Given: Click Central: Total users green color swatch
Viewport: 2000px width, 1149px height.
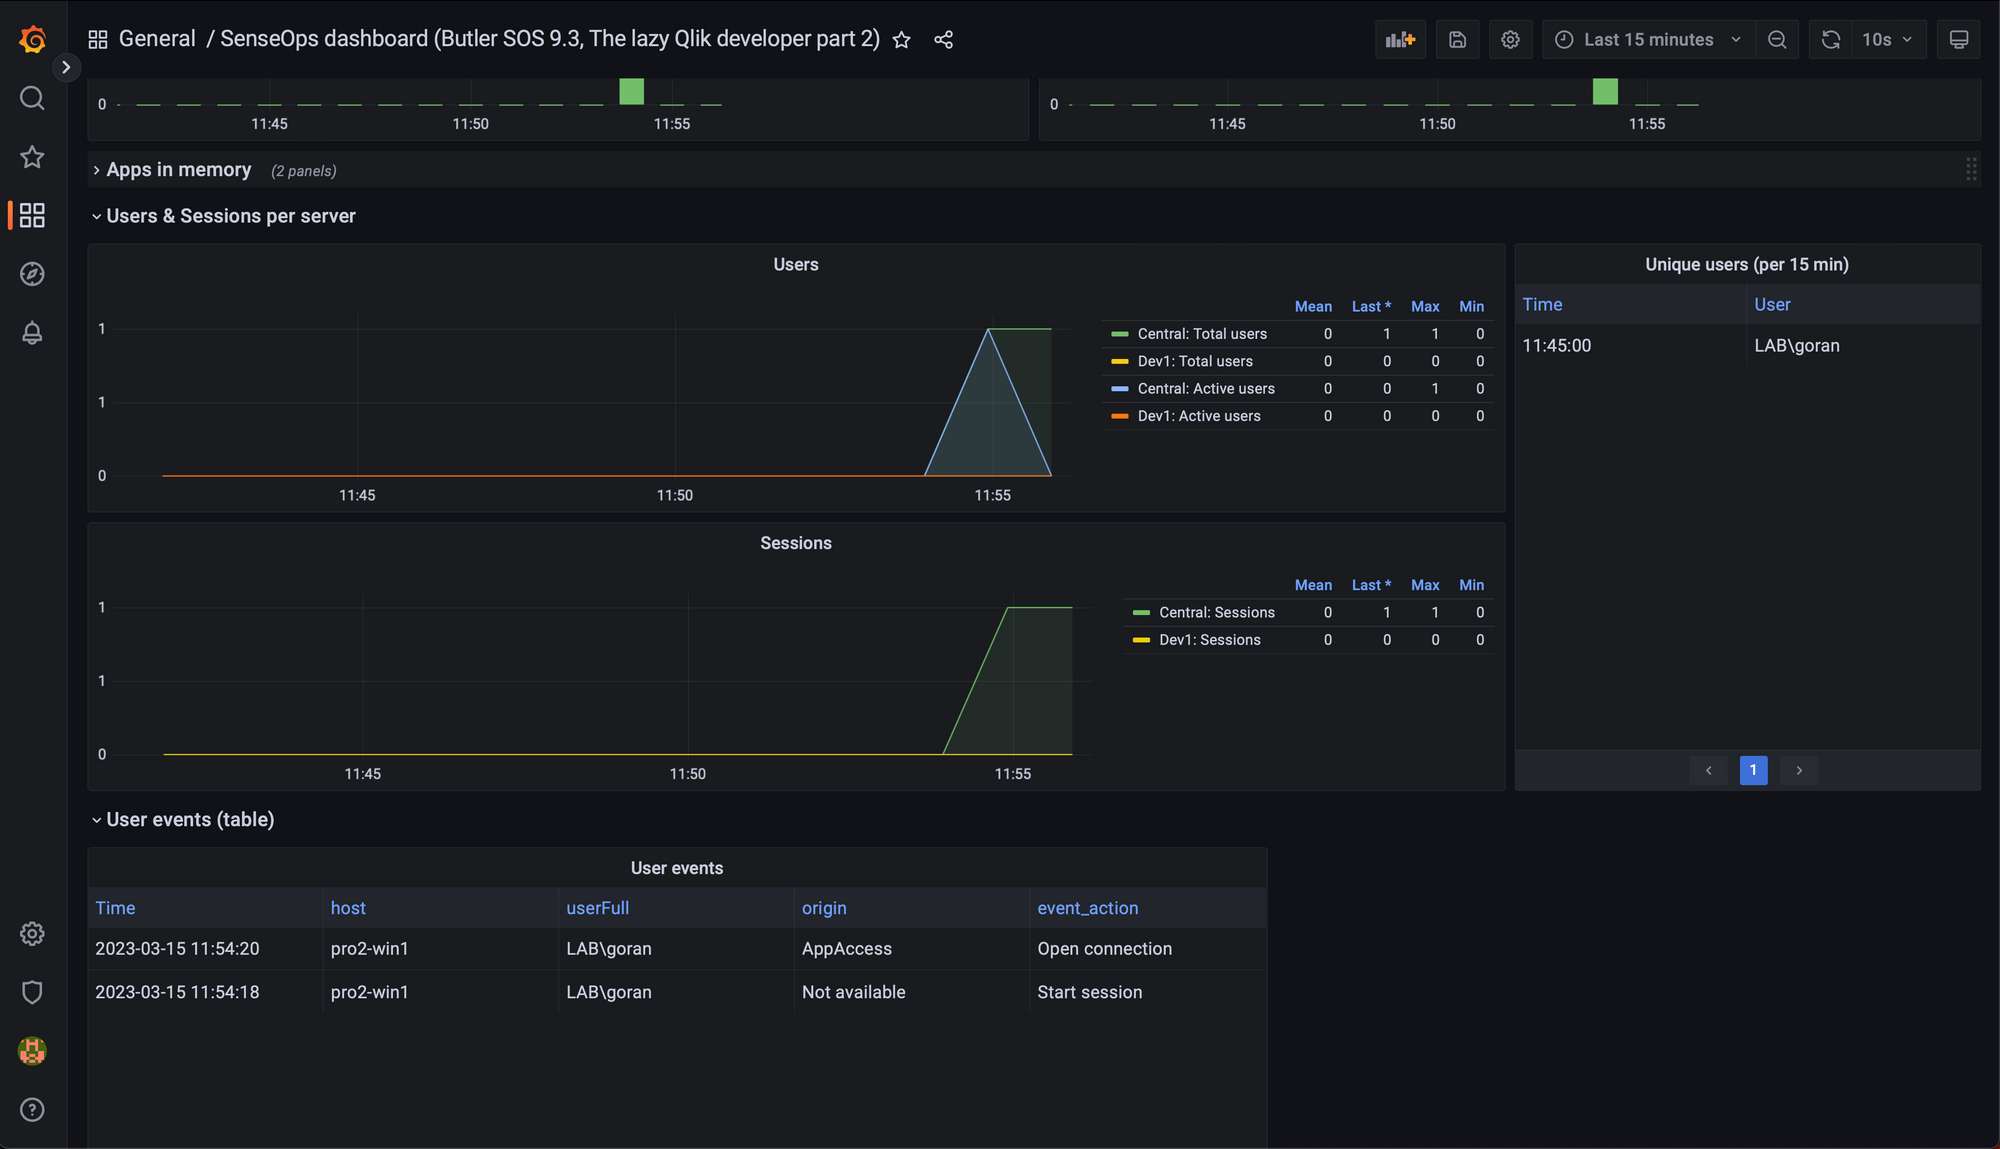Looking at the screenshot, I should [1120, 334].
